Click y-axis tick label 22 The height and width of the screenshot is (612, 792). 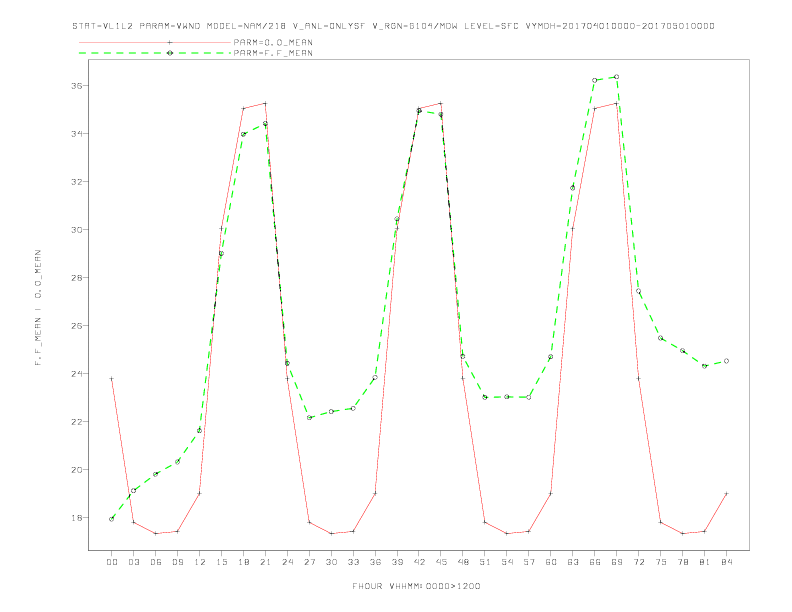pos(76,422)
